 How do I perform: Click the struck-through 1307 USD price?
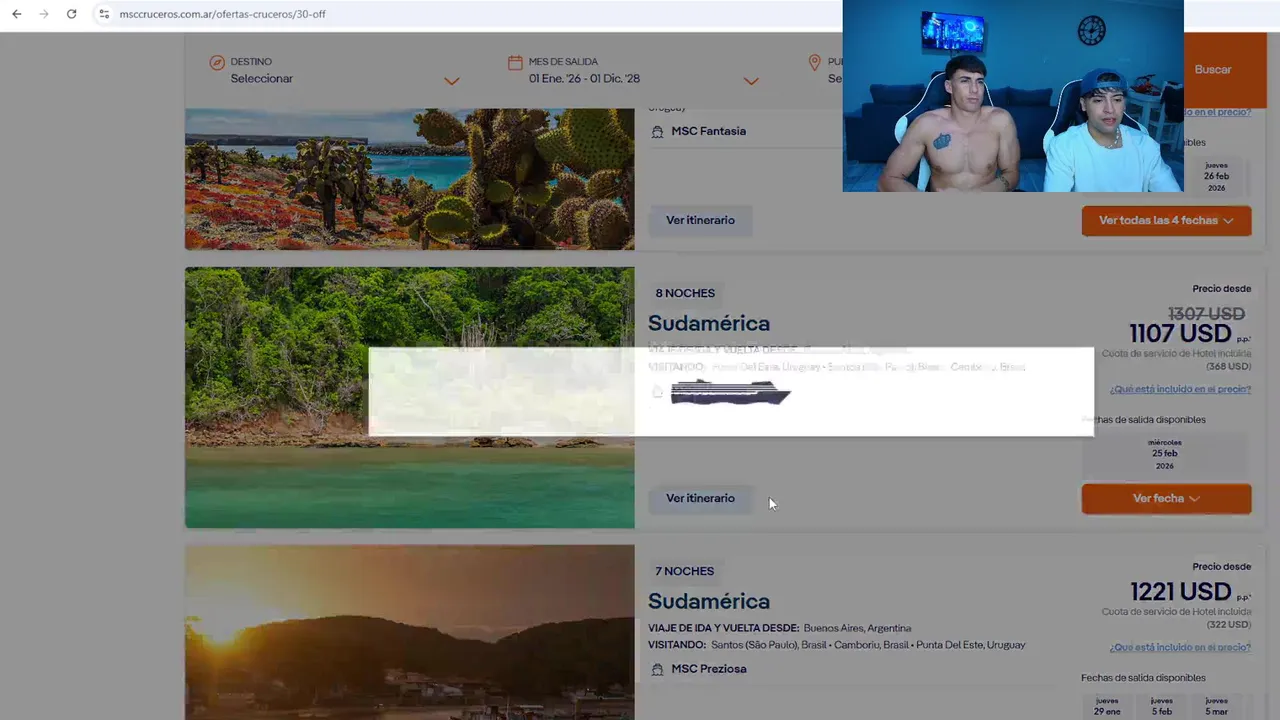pos(1206,314)
